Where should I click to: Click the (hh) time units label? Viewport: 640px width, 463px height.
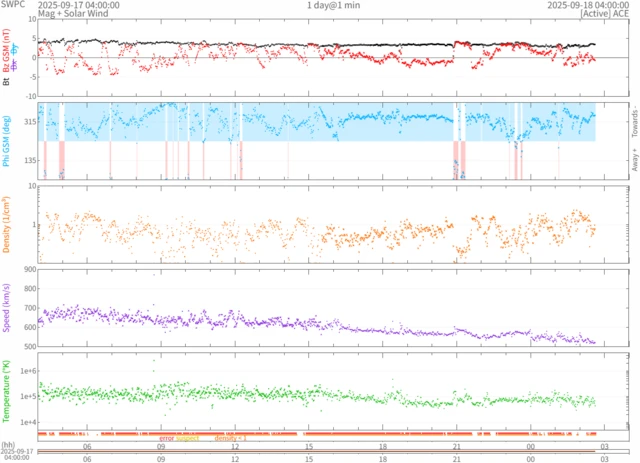click(8, 445)
